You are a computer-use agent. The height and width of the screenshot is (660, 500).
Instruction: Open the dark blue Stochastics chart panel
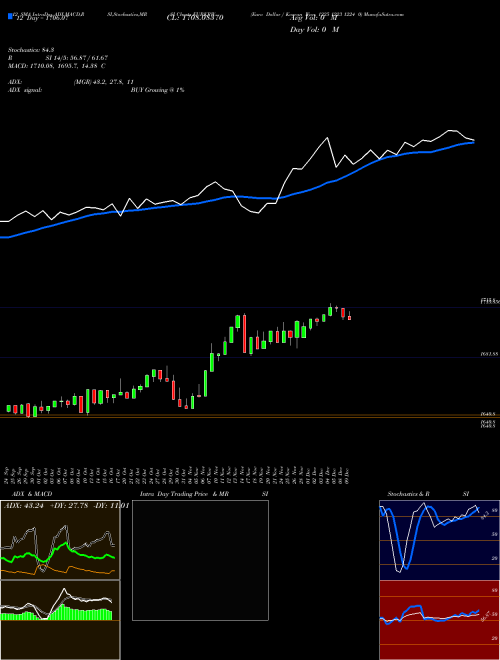(439, 540)
